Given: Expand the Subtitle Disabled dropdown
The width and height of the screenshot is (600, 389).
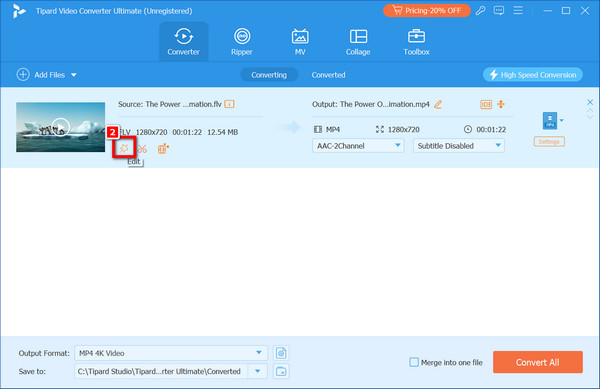Looking at the screenshot, I should (458, 146).
